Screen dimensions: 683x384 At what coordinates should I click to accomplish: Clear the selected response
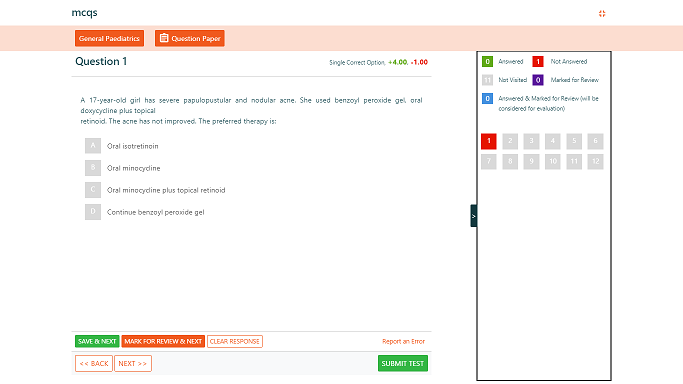pos(235,341)
